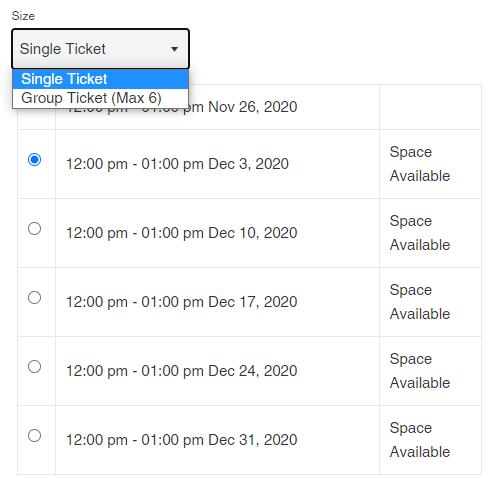Click the Size dropdown arrow
Viewport: 488px width, 478px height.
174,49
